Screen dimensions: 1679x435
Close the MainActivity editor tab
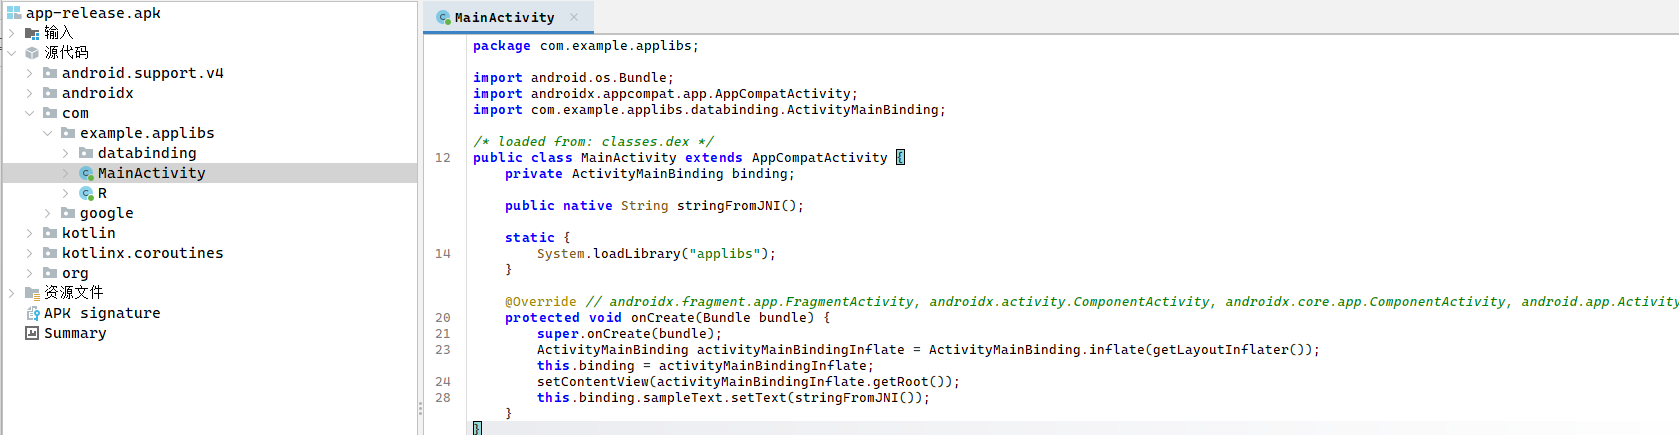coord(574,17)
